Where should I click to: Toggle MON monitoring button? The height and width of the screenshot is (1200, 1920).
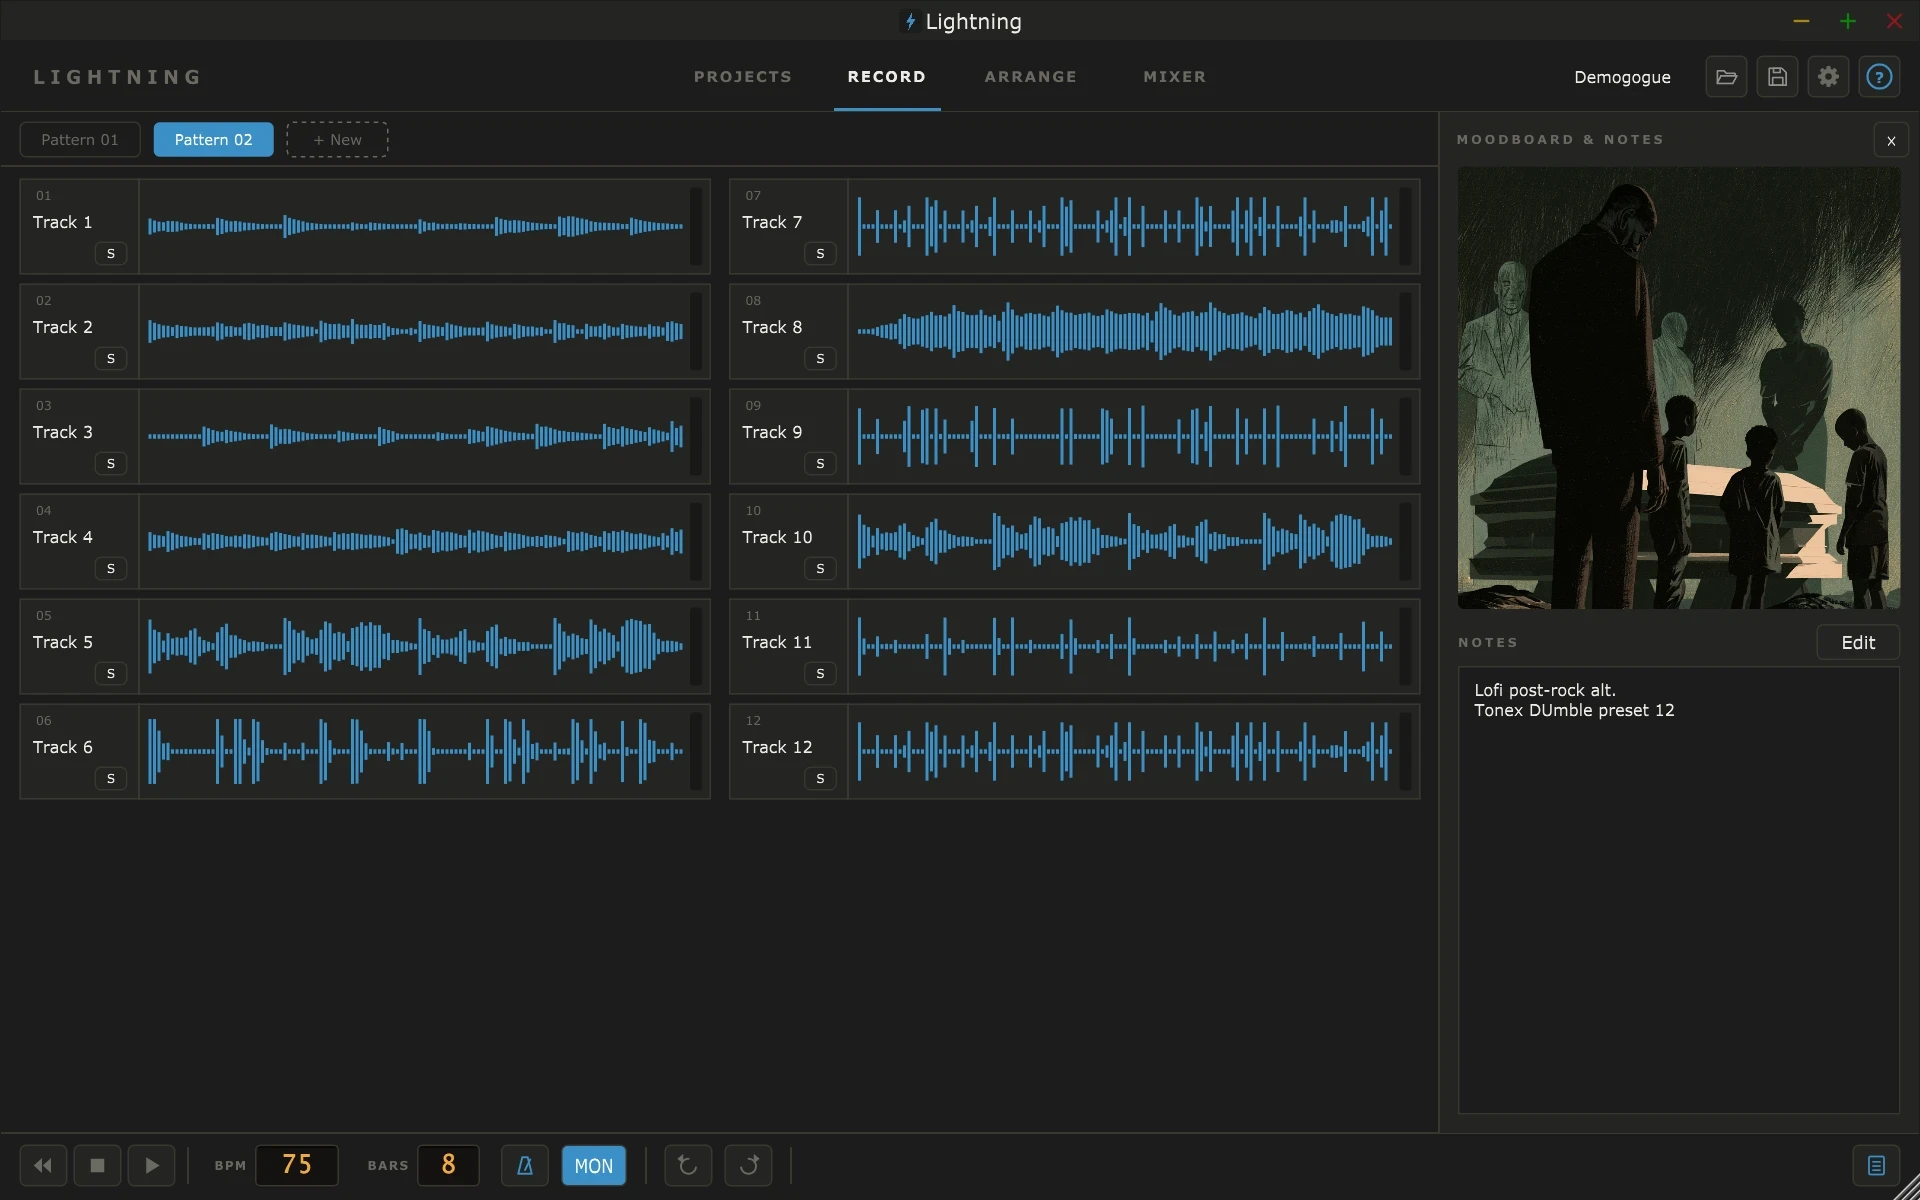point(593,1165)
